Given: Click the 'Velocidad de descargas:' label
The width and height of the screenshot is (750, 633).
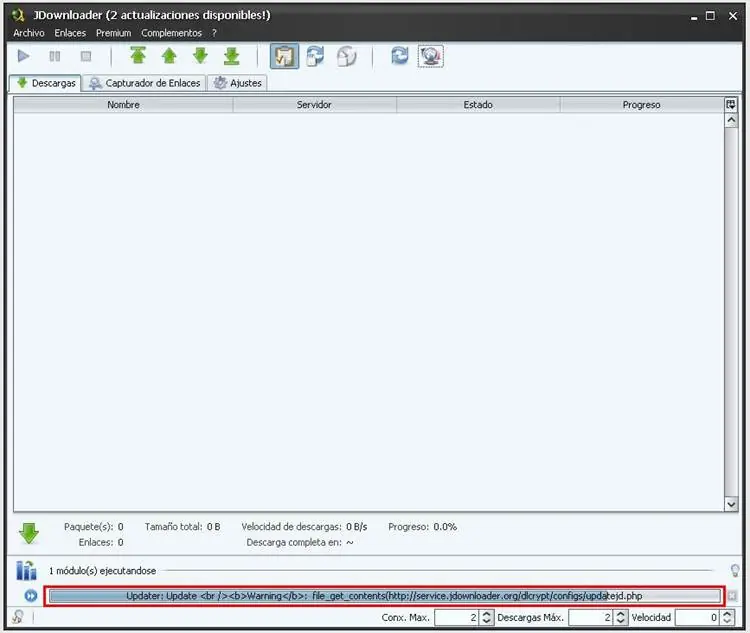Looking at the screenshot, I should 291,527.
